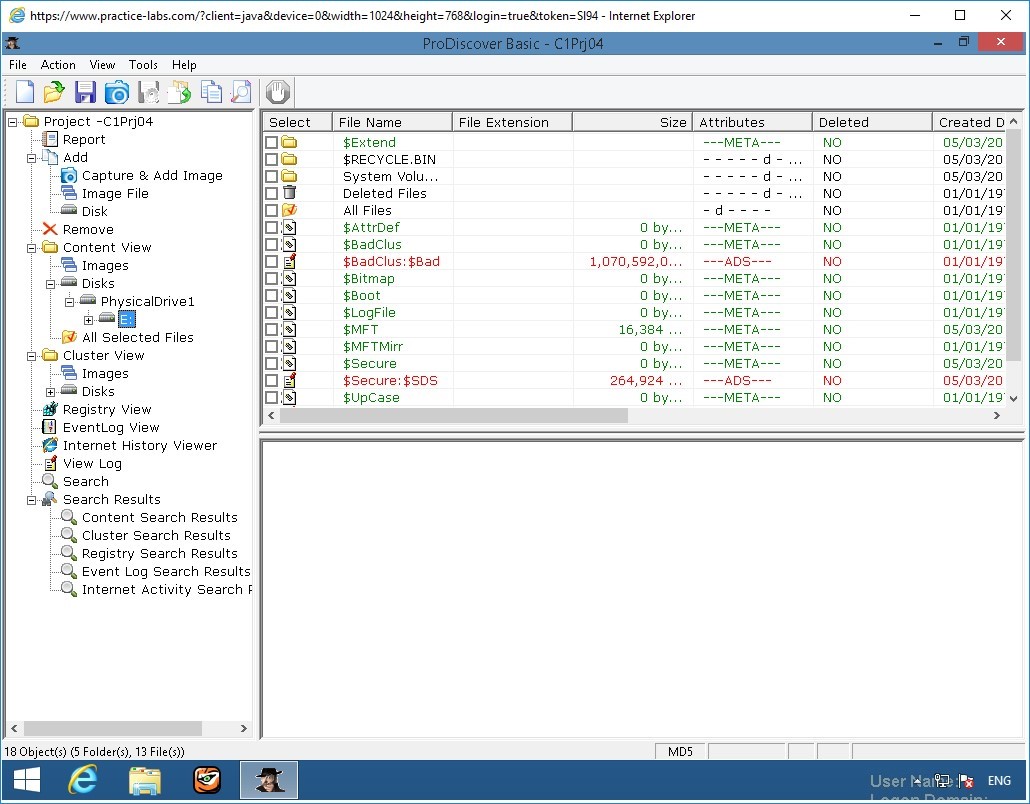Viewport: 1030px width, 804px height.
Task: Click the Stop hand toolbar icon
Action: point(278,92)
